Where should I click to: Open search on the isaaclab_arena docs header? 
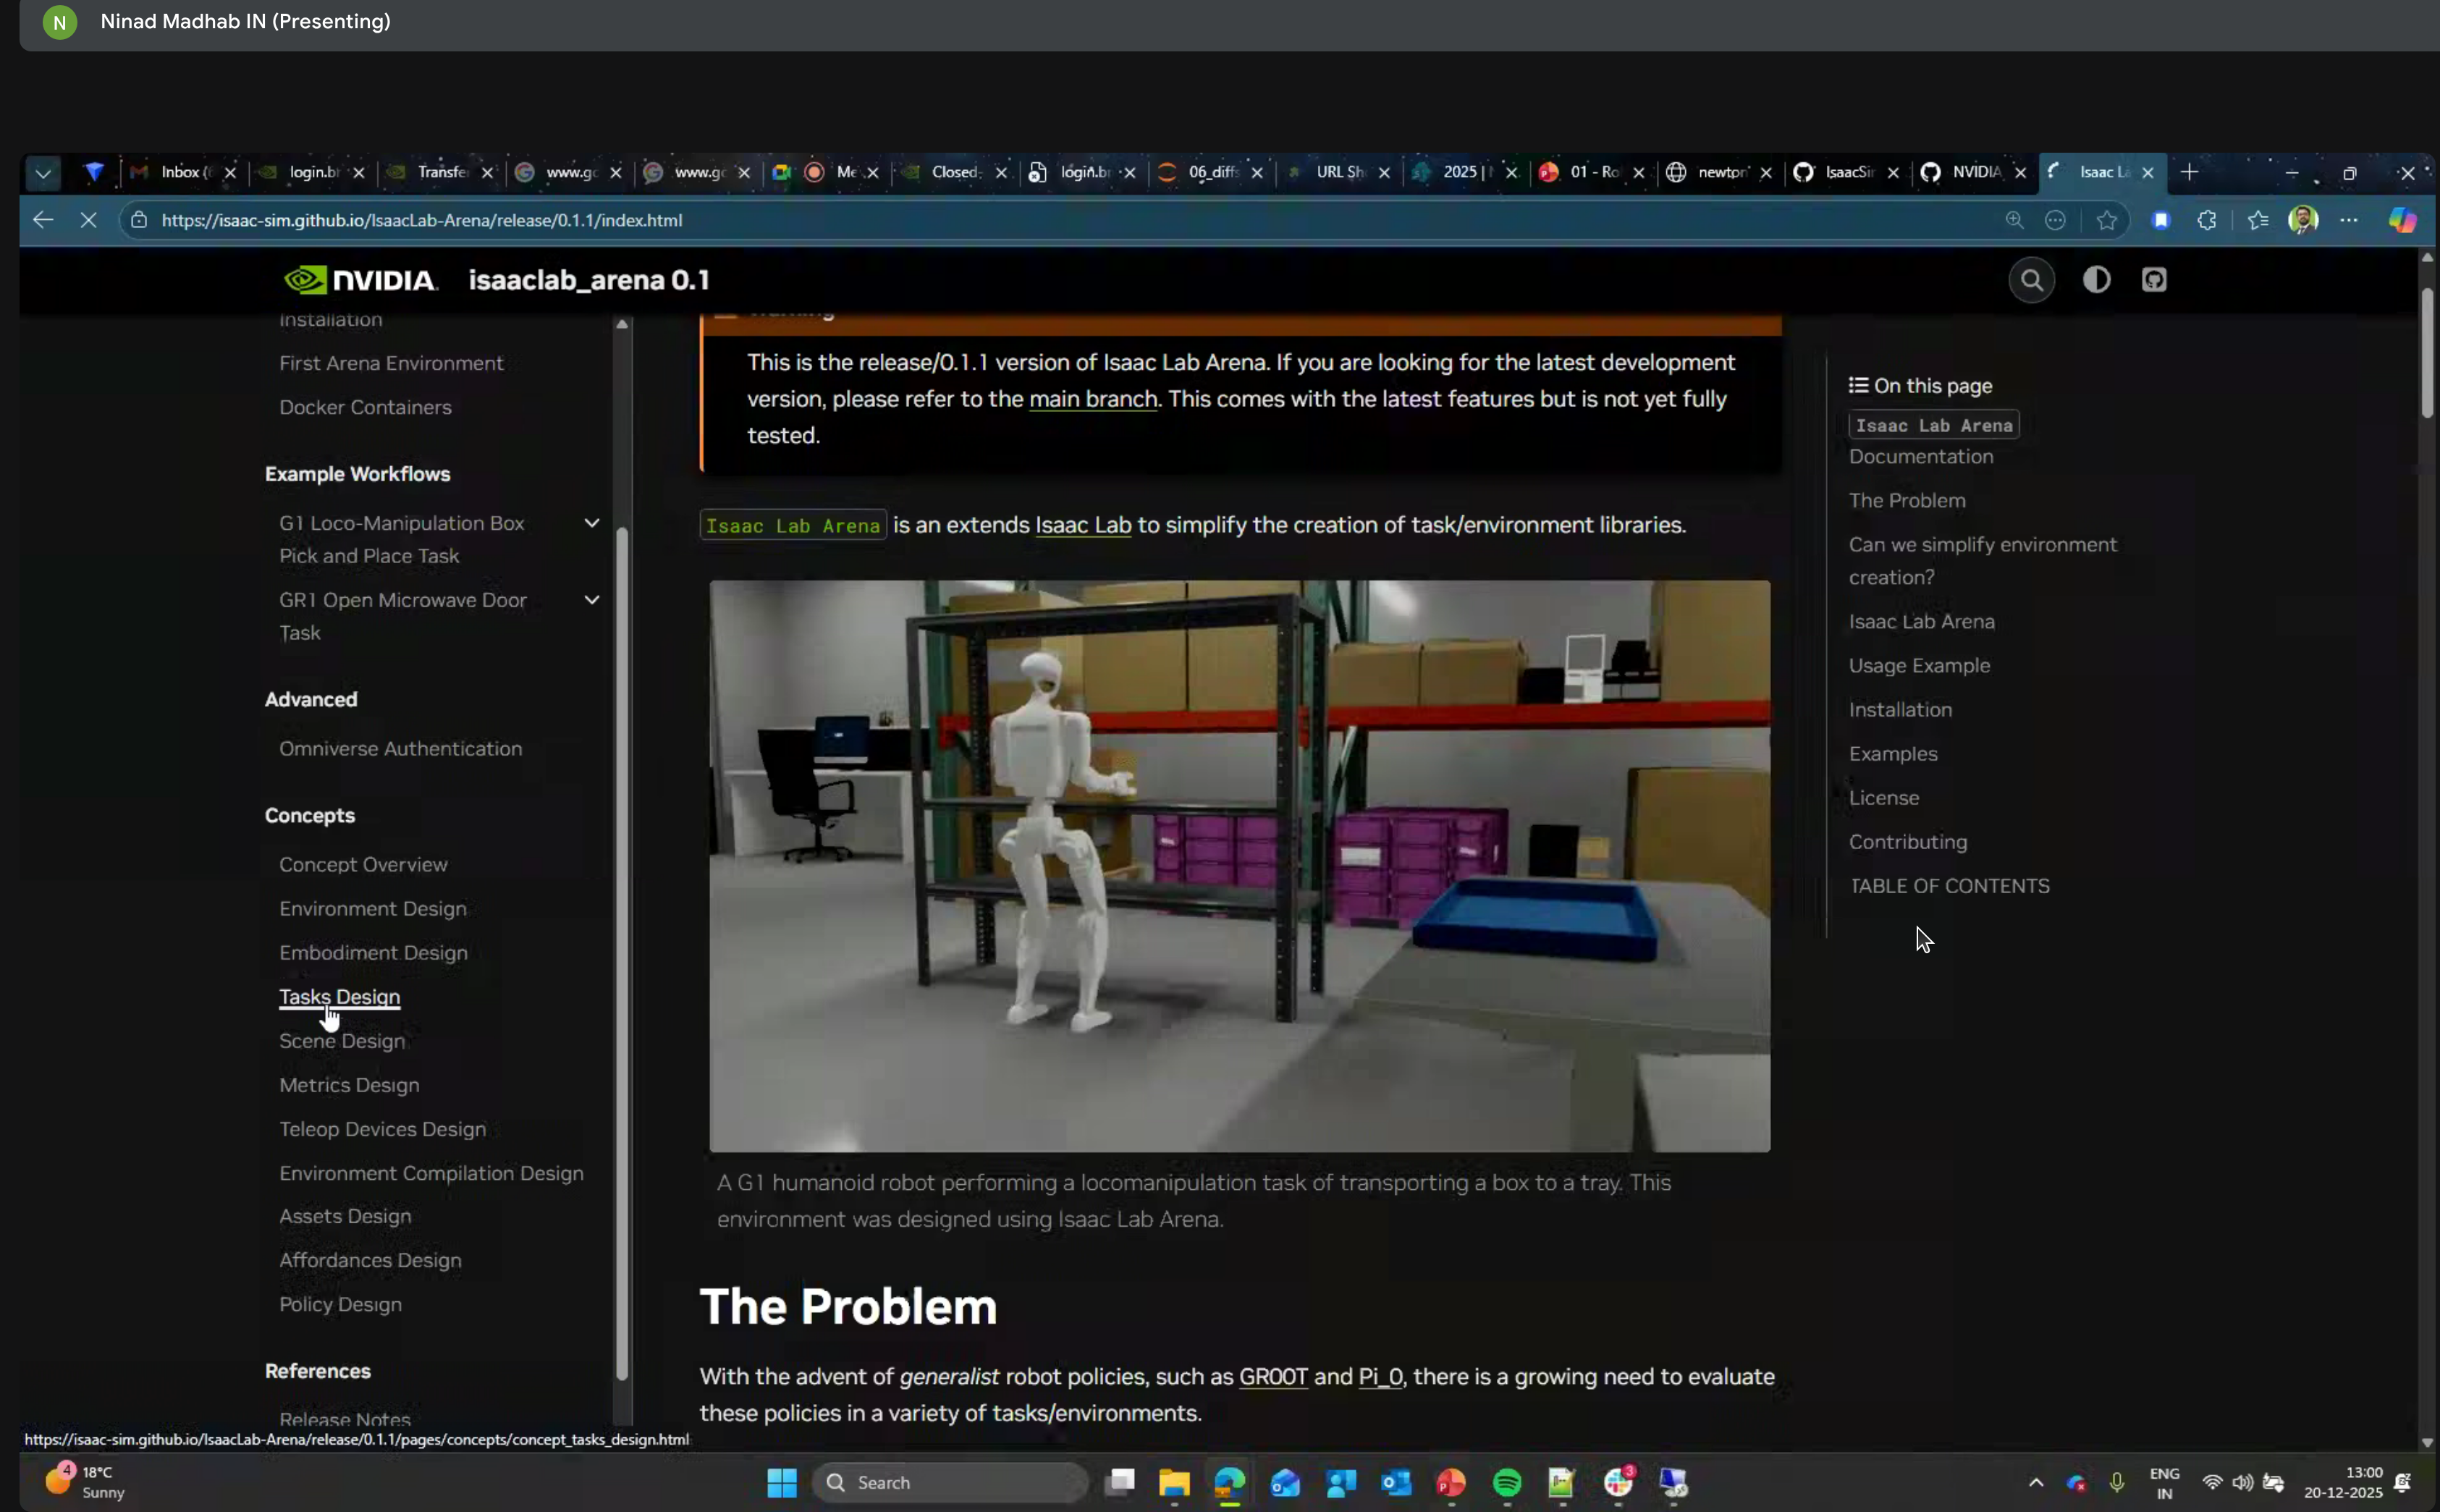click(x=2031, y=280)
